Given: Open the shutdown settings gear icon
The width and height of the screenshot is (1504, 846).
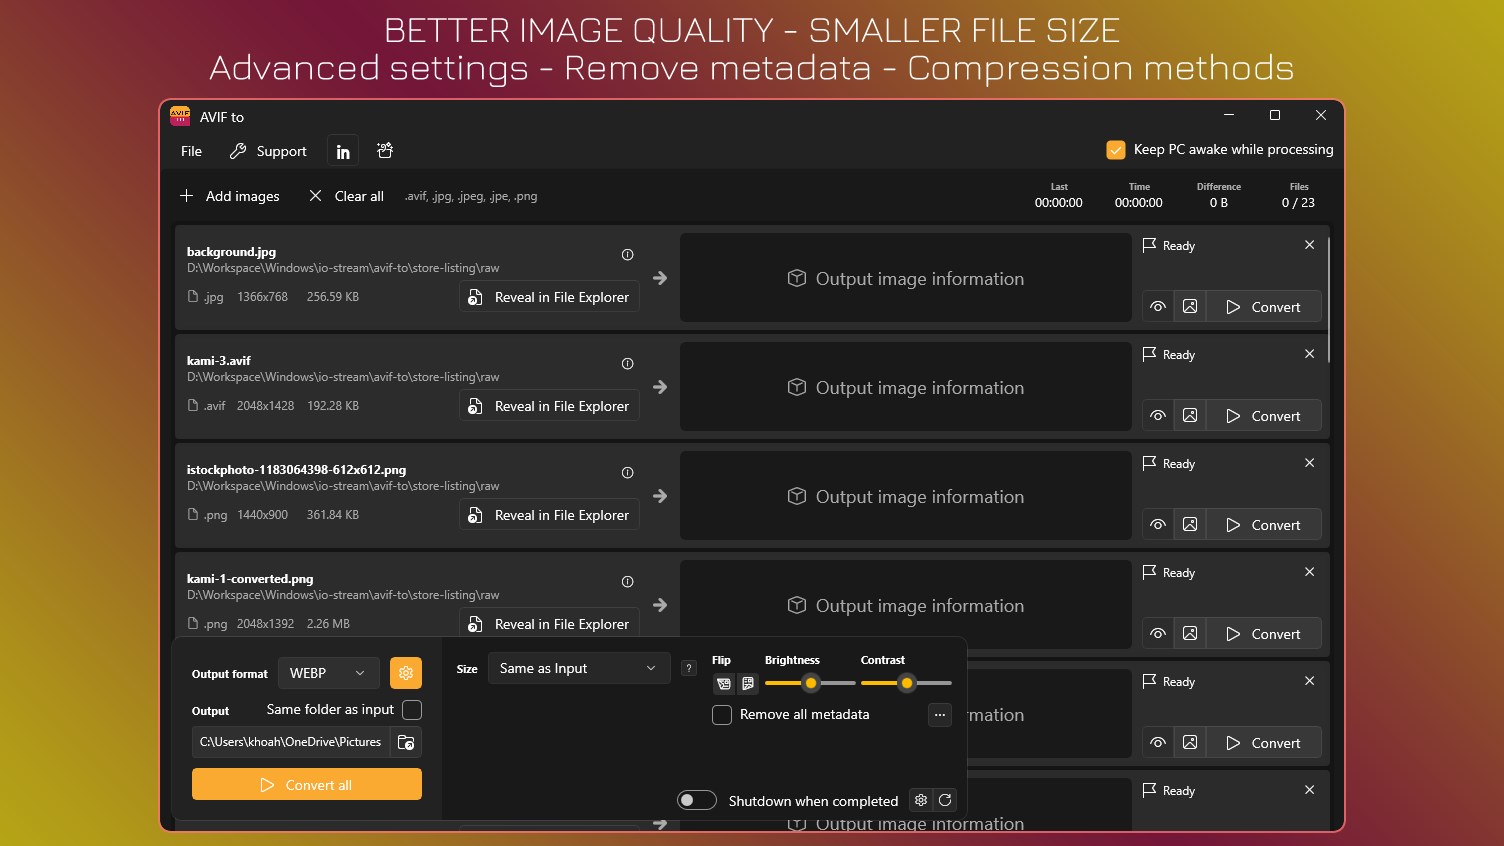Looking at the screenshot, I should coord(920,800).
